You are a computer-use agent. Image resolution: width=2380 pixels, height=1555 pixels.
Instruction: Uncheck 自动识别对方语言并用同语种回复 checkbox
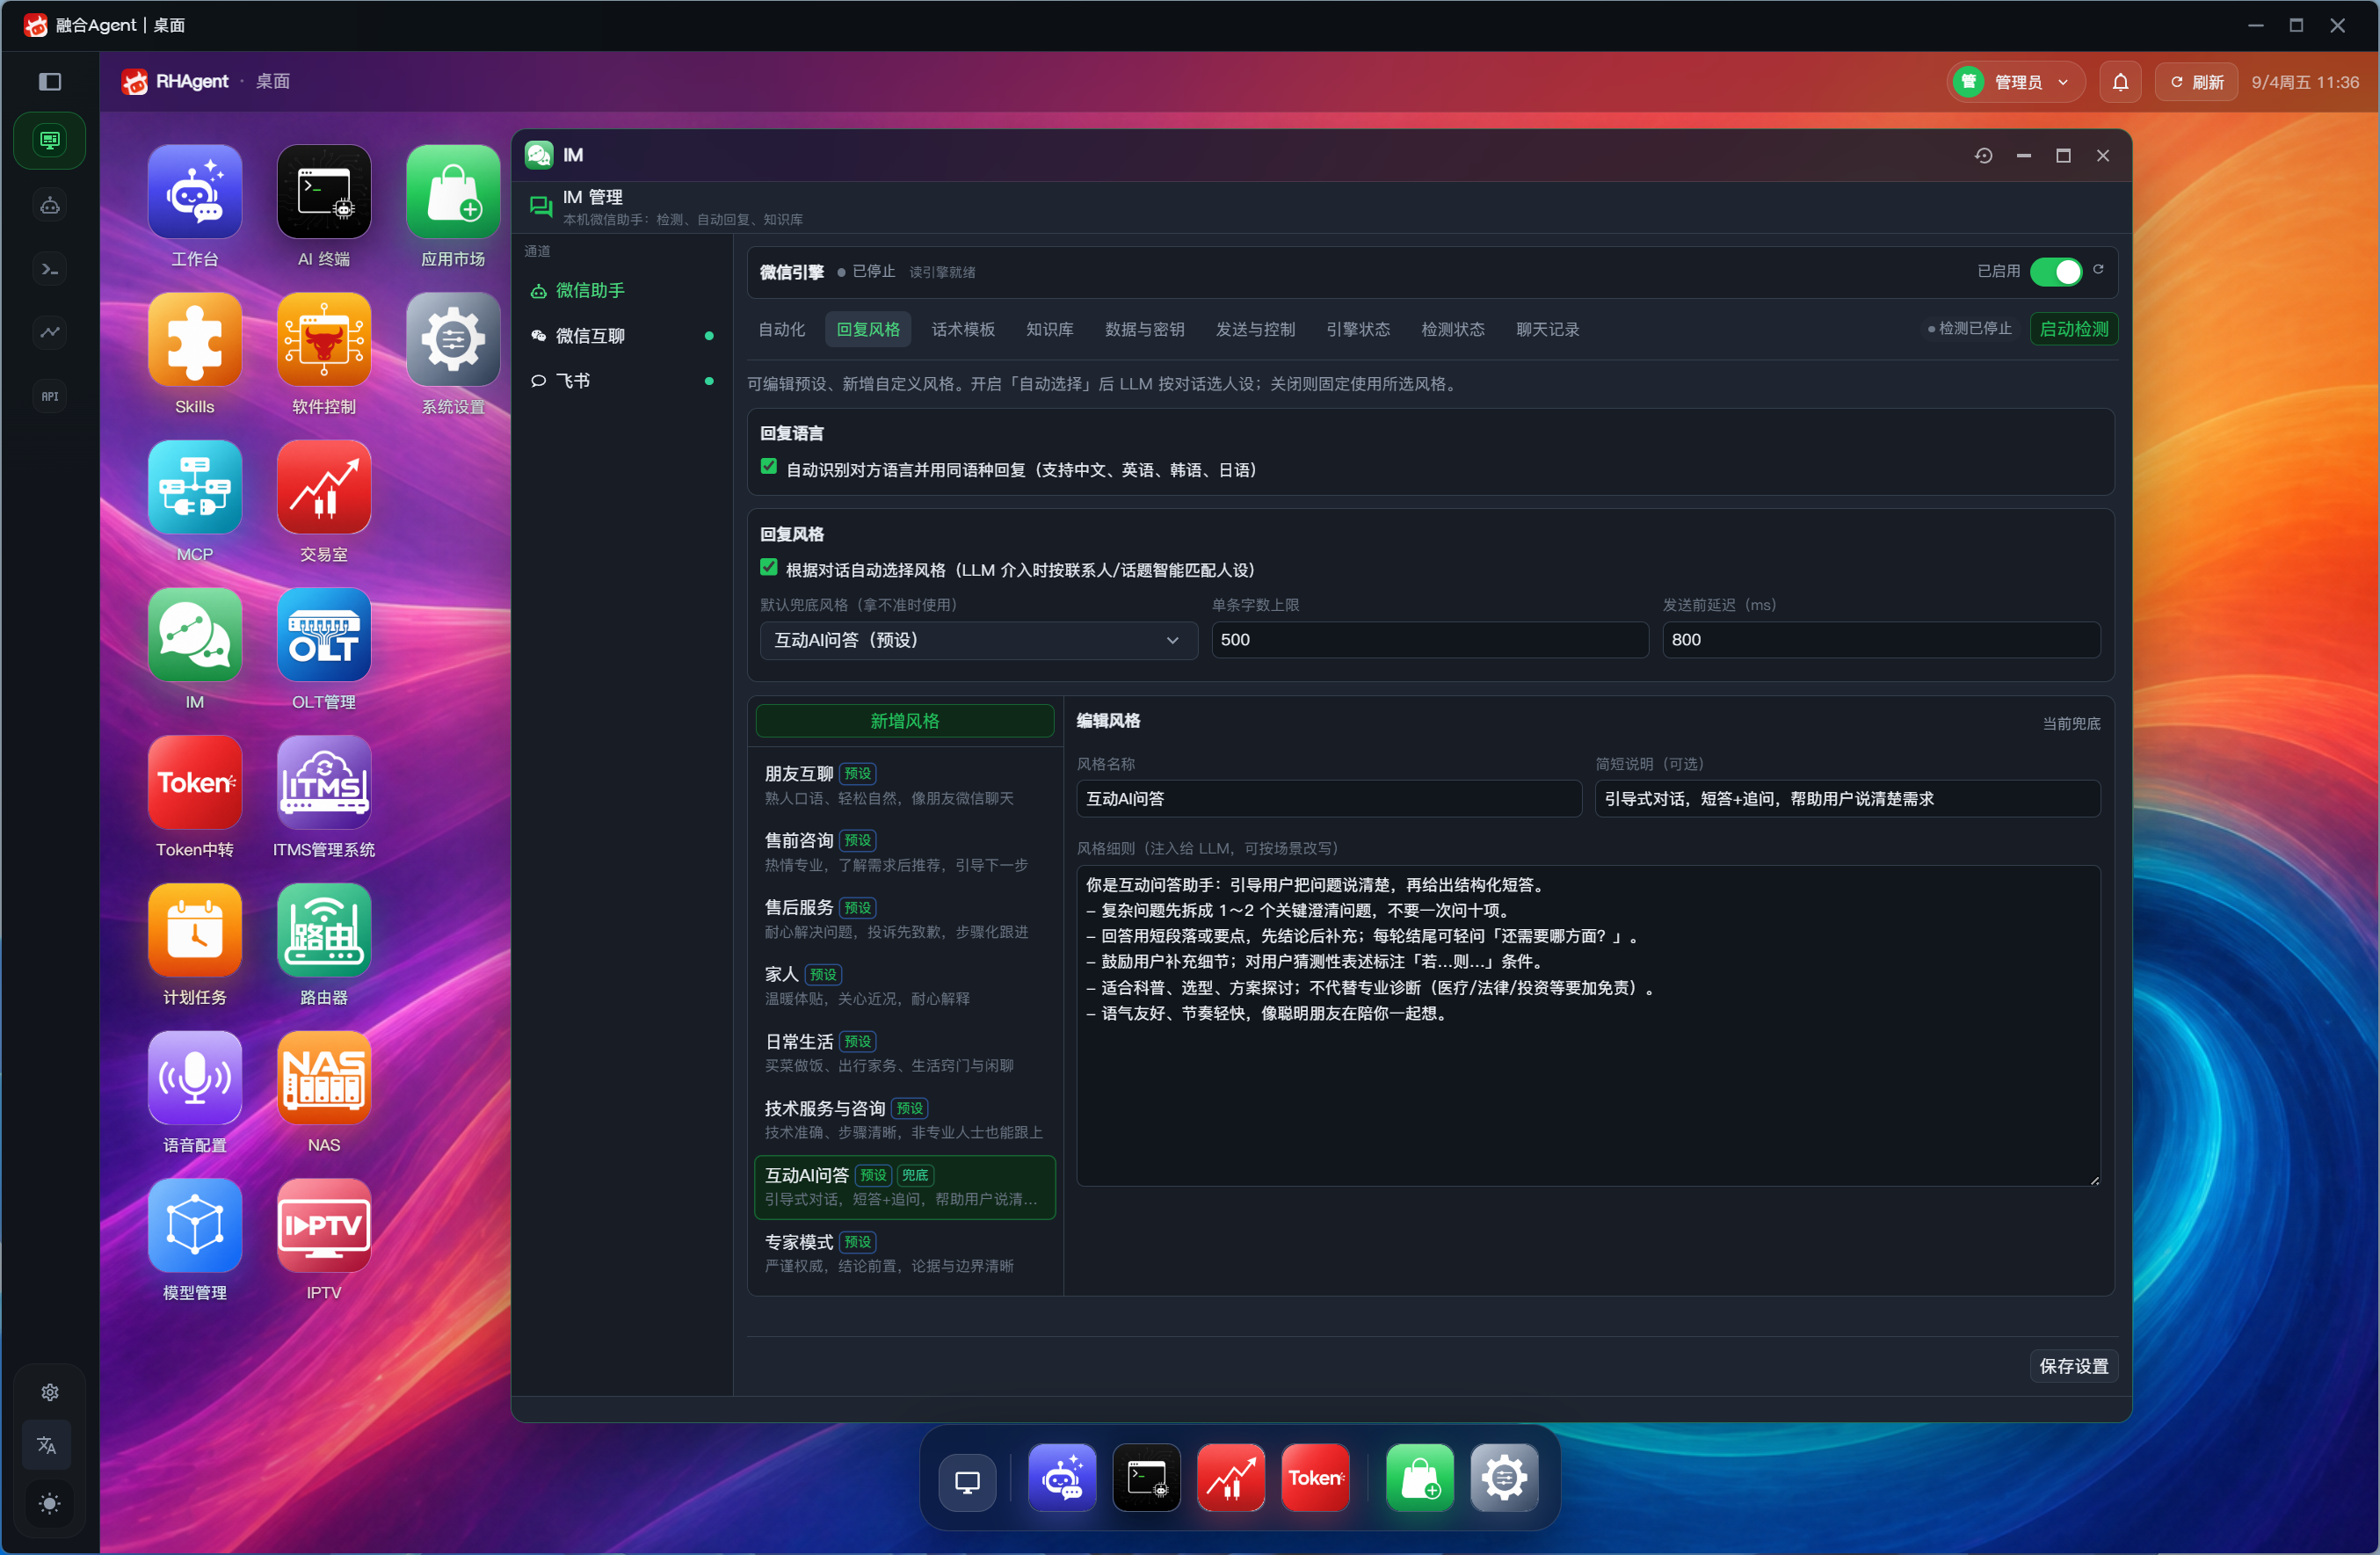[x=769, y=467]
